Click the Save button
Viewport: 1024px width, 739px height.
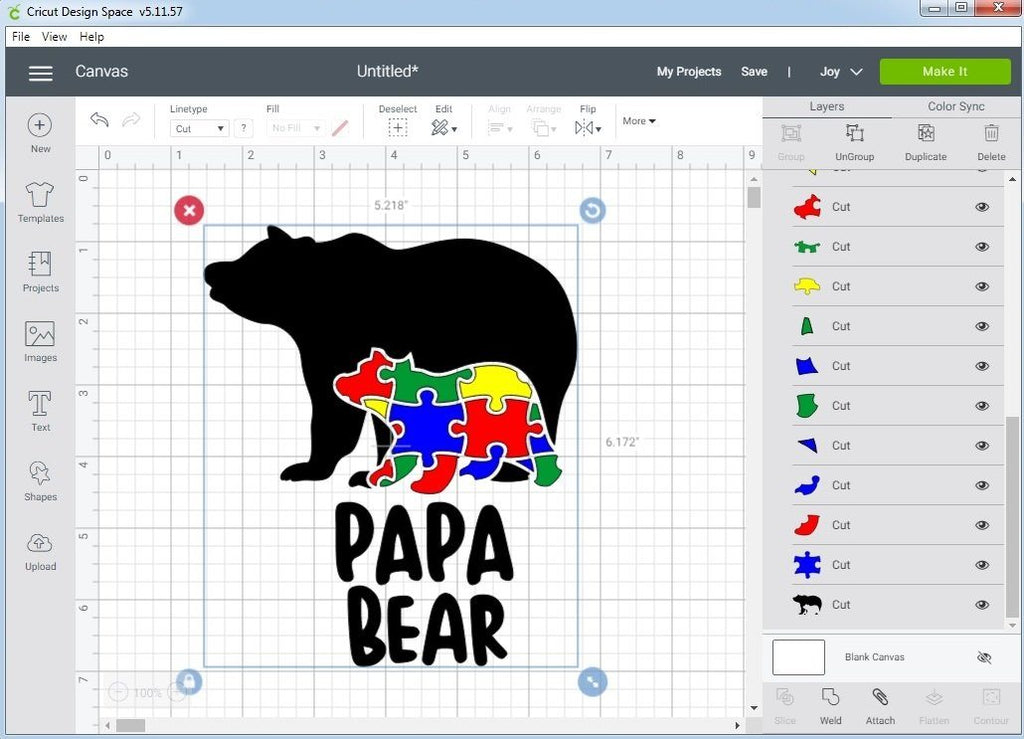pos(754,72)
